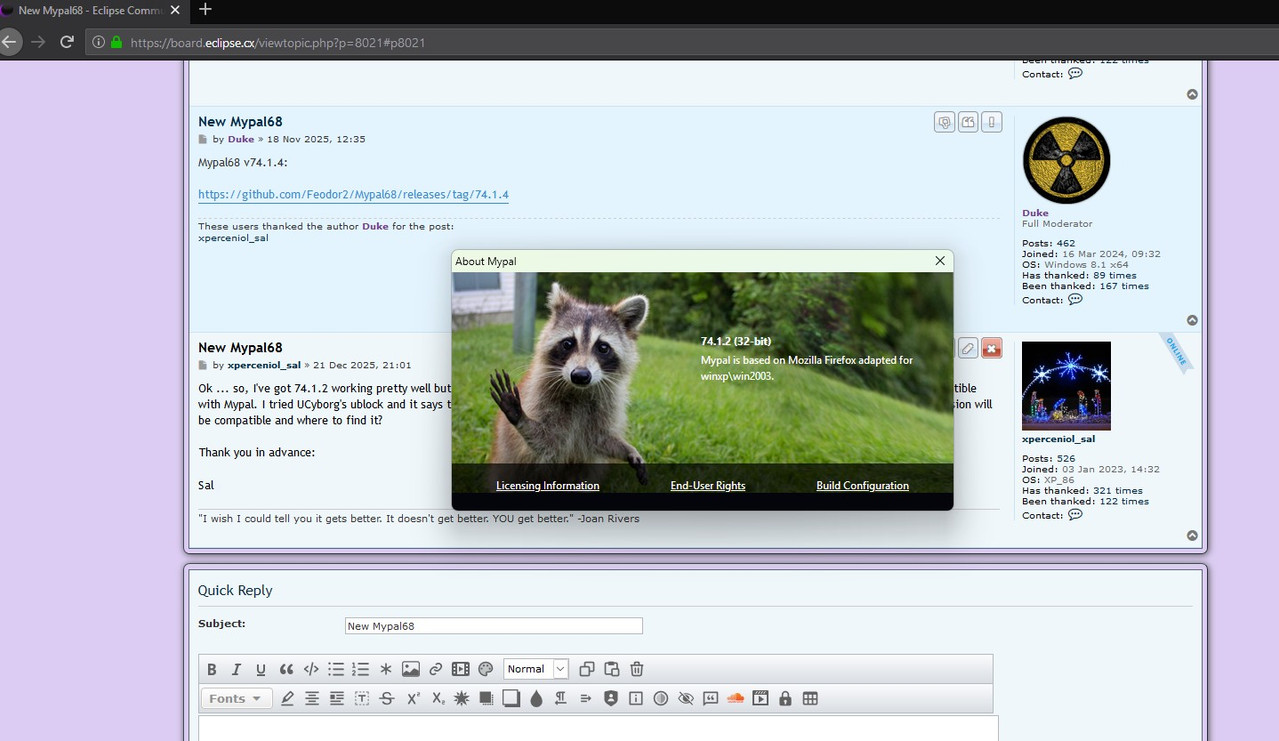Insert code tag with </> icon
Screen dimensions: 1279x741
(311, 669)
